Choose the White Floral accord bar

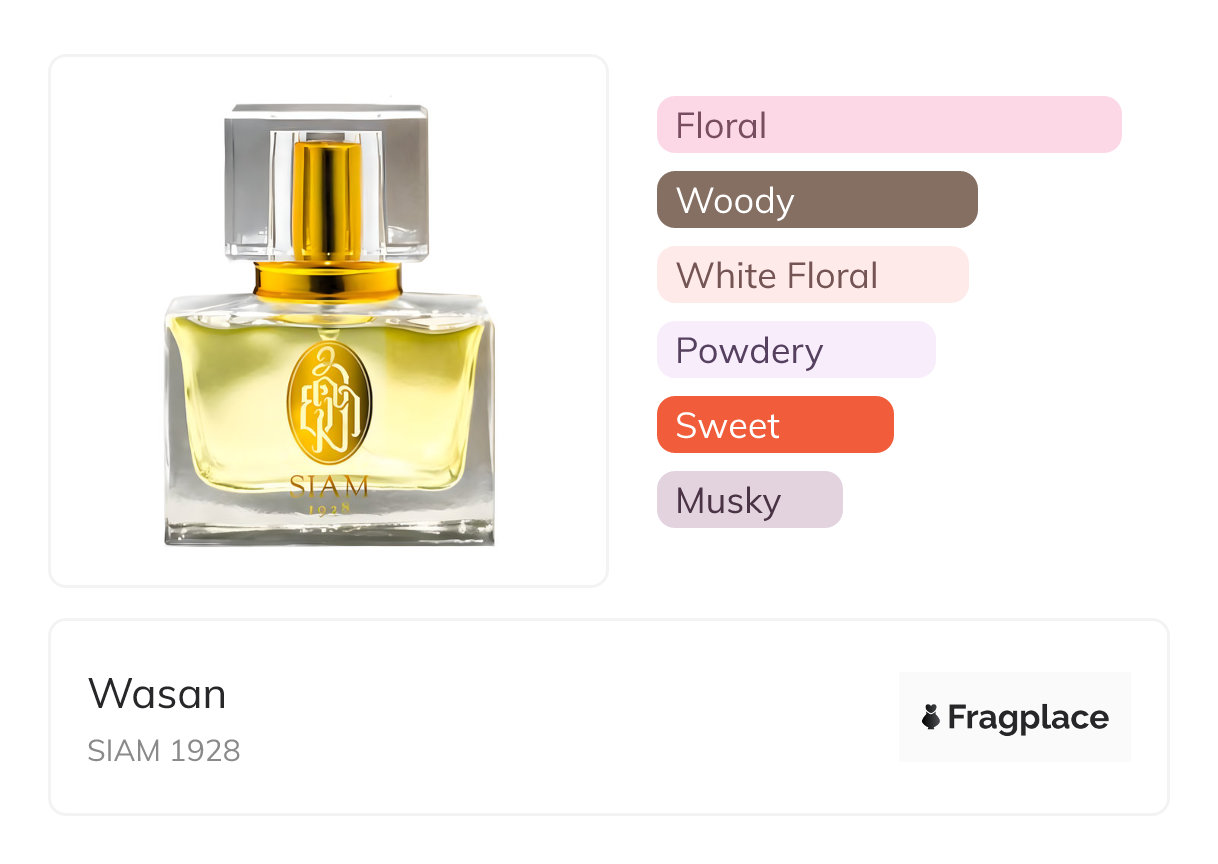813,275
